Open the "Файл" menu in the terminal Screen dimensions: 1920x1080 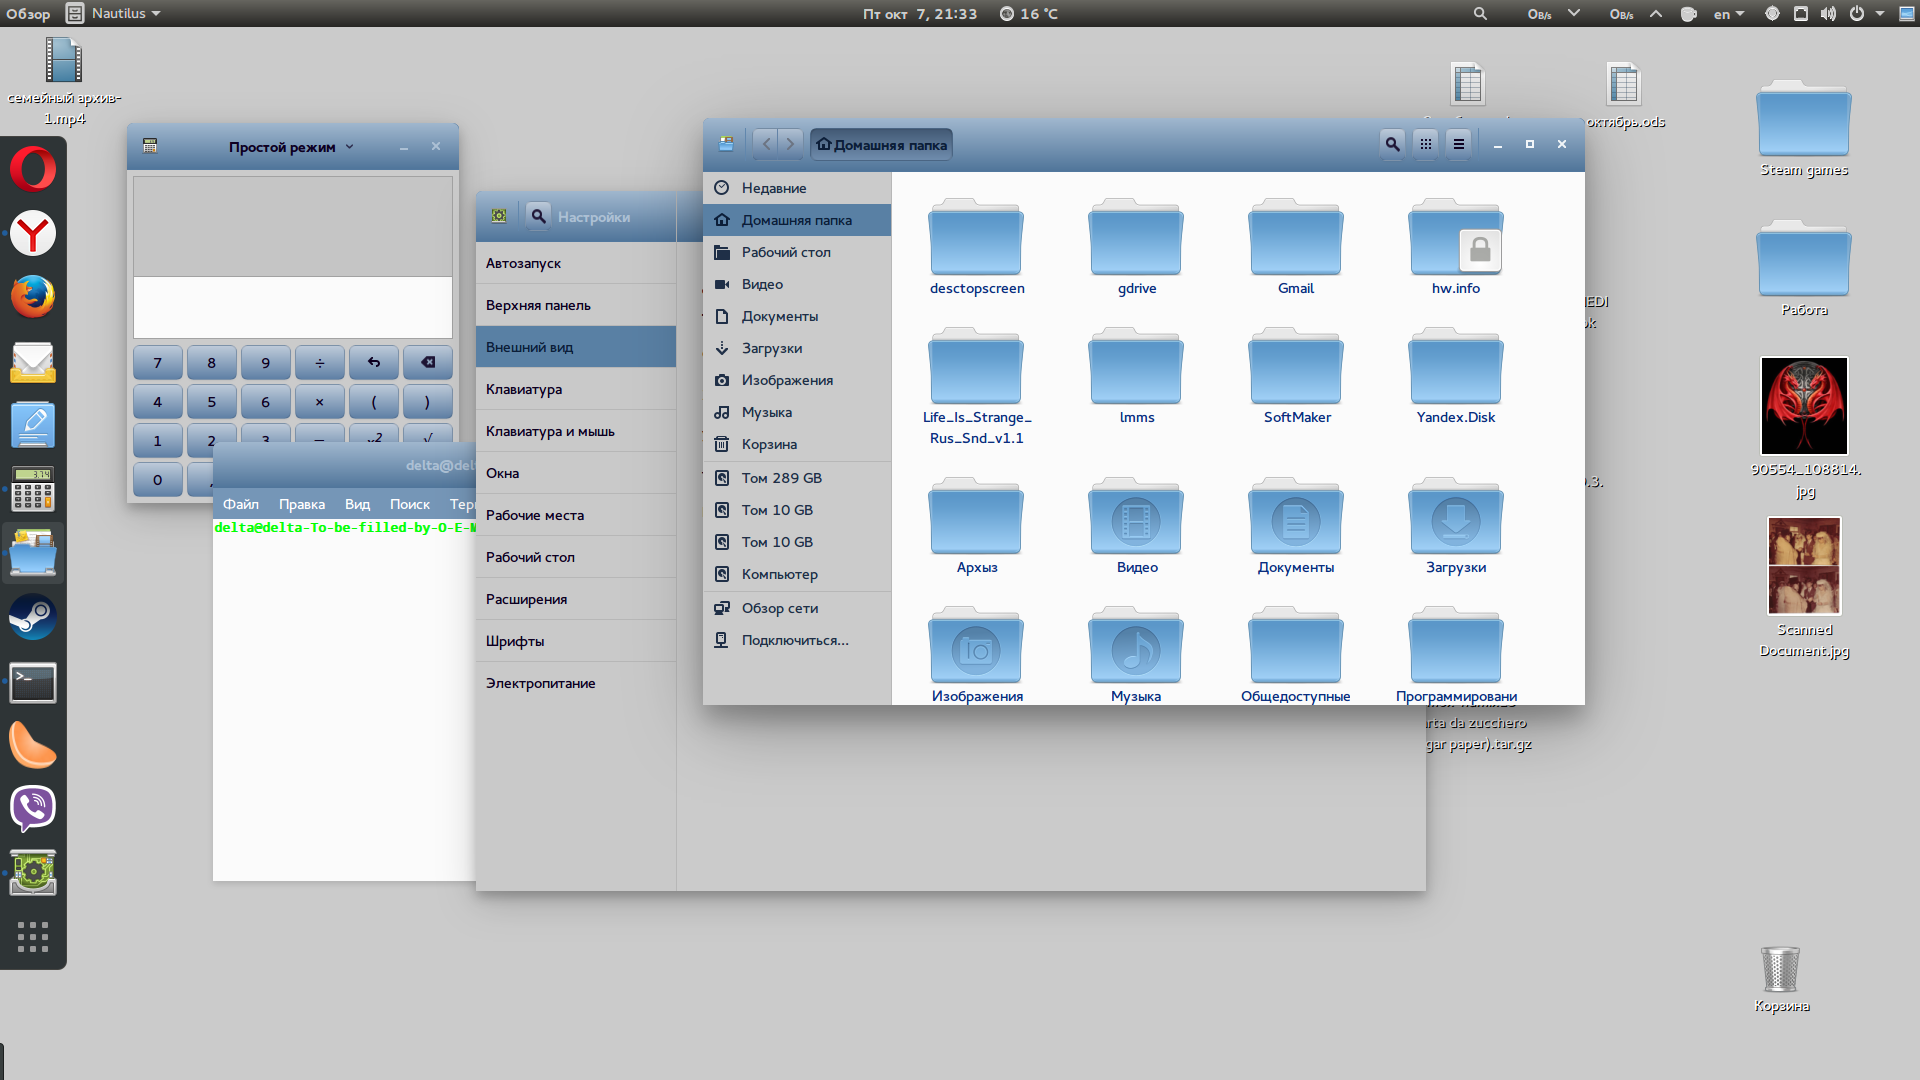coord(240,504)
